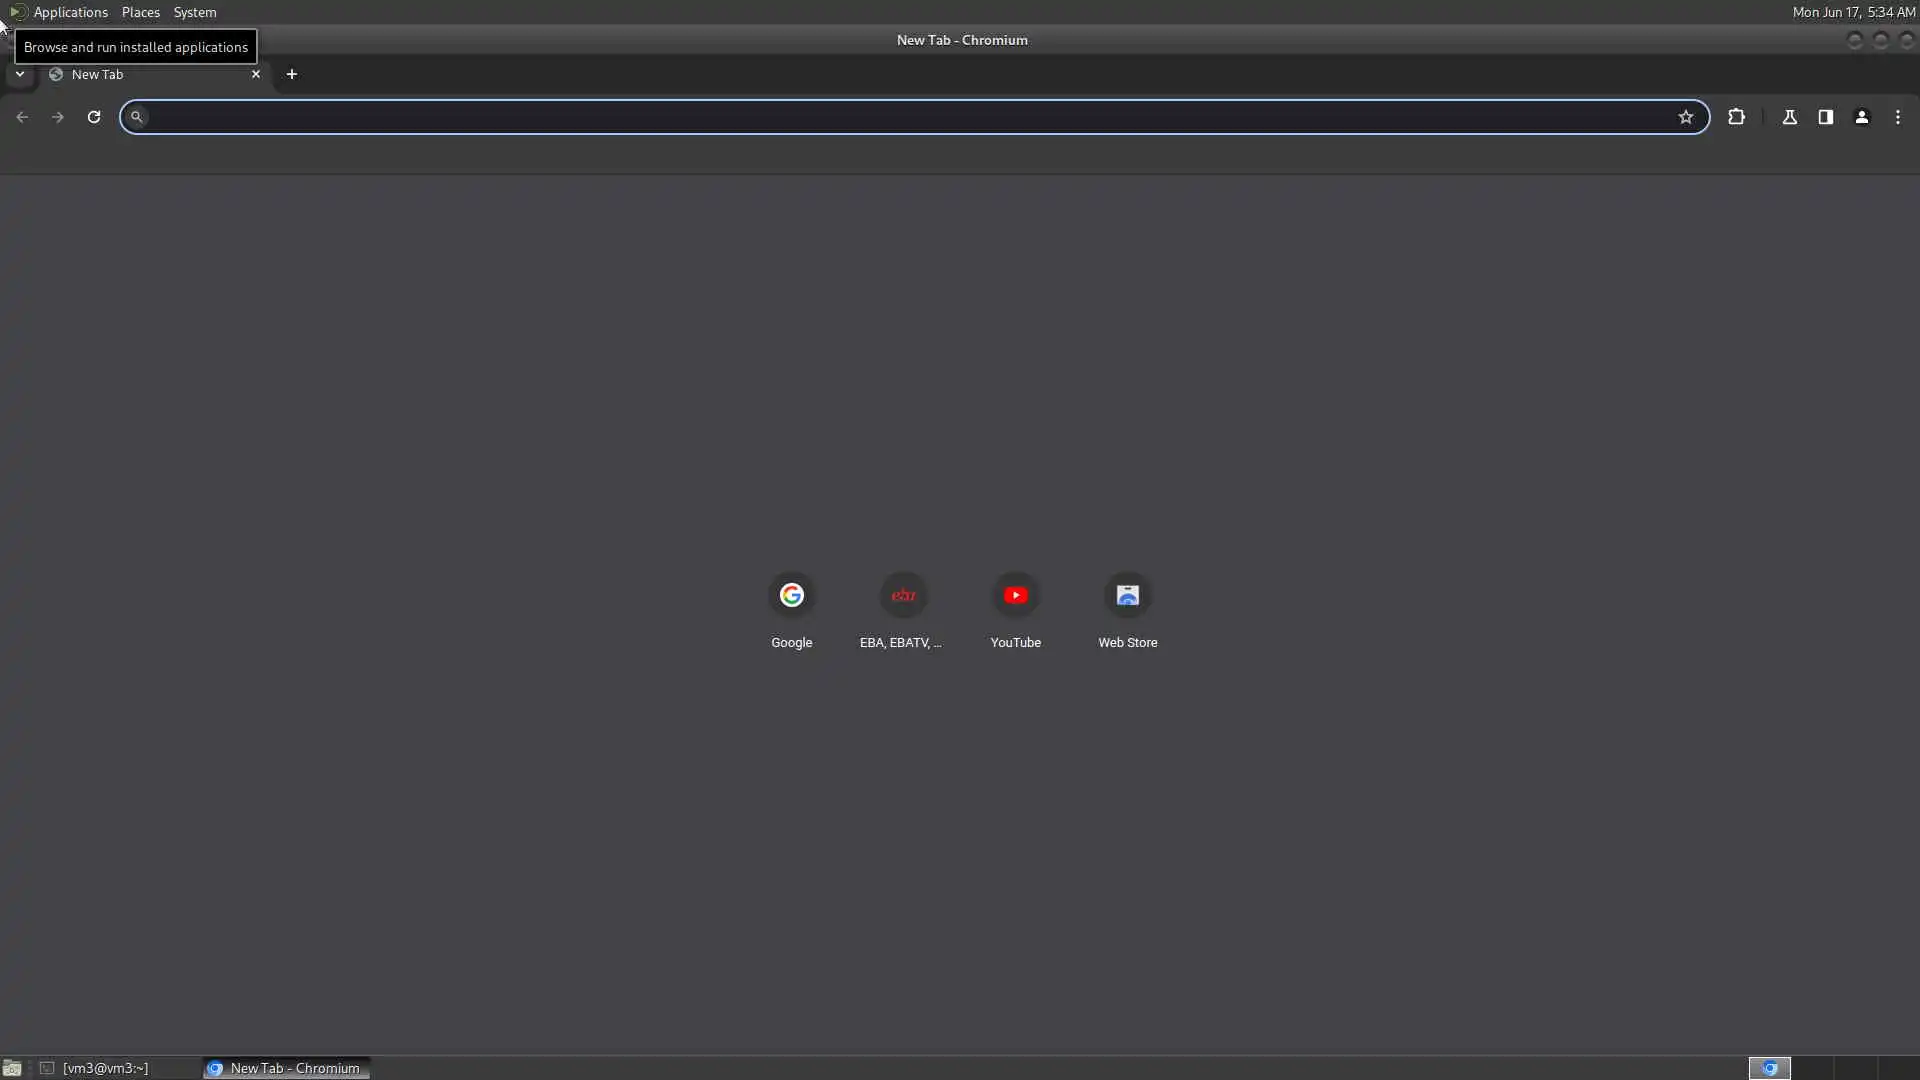
Task: Open the Applications menu
Action: coord(70,12)
